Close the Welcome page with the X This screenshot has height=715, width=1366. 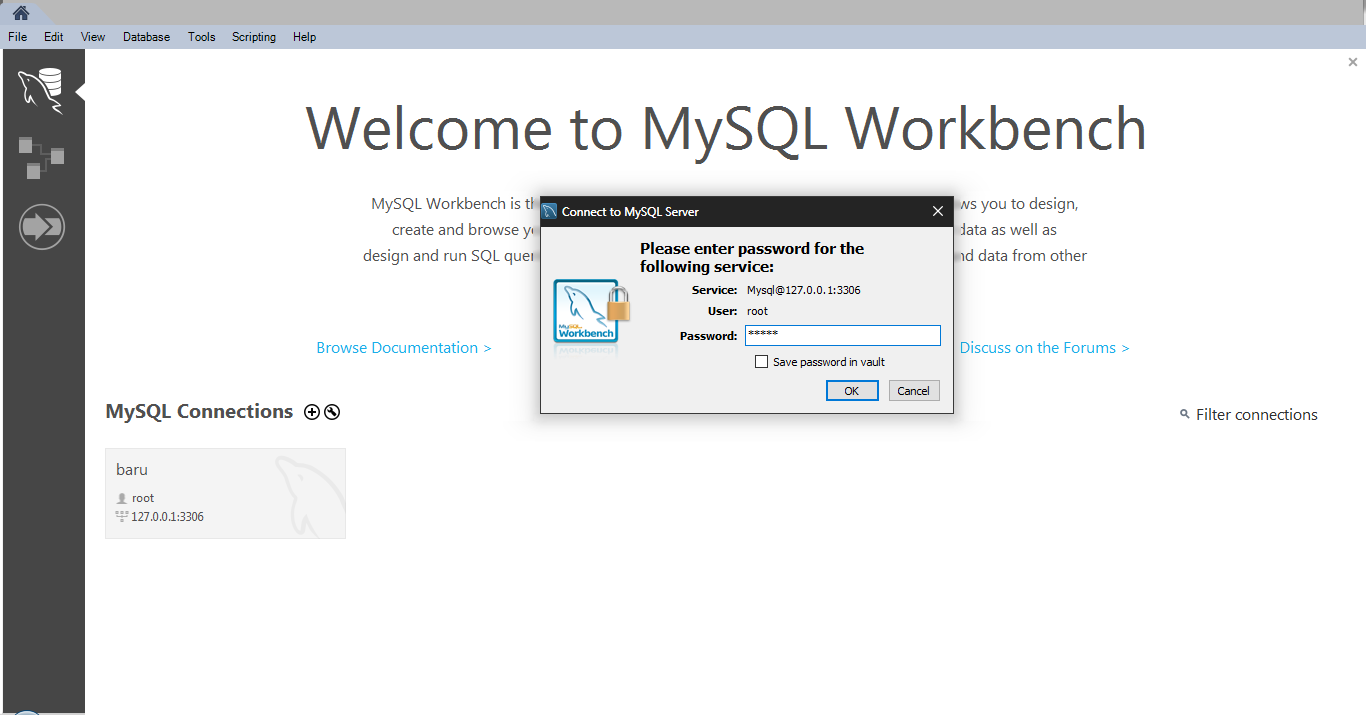[x=1353, y=62]
